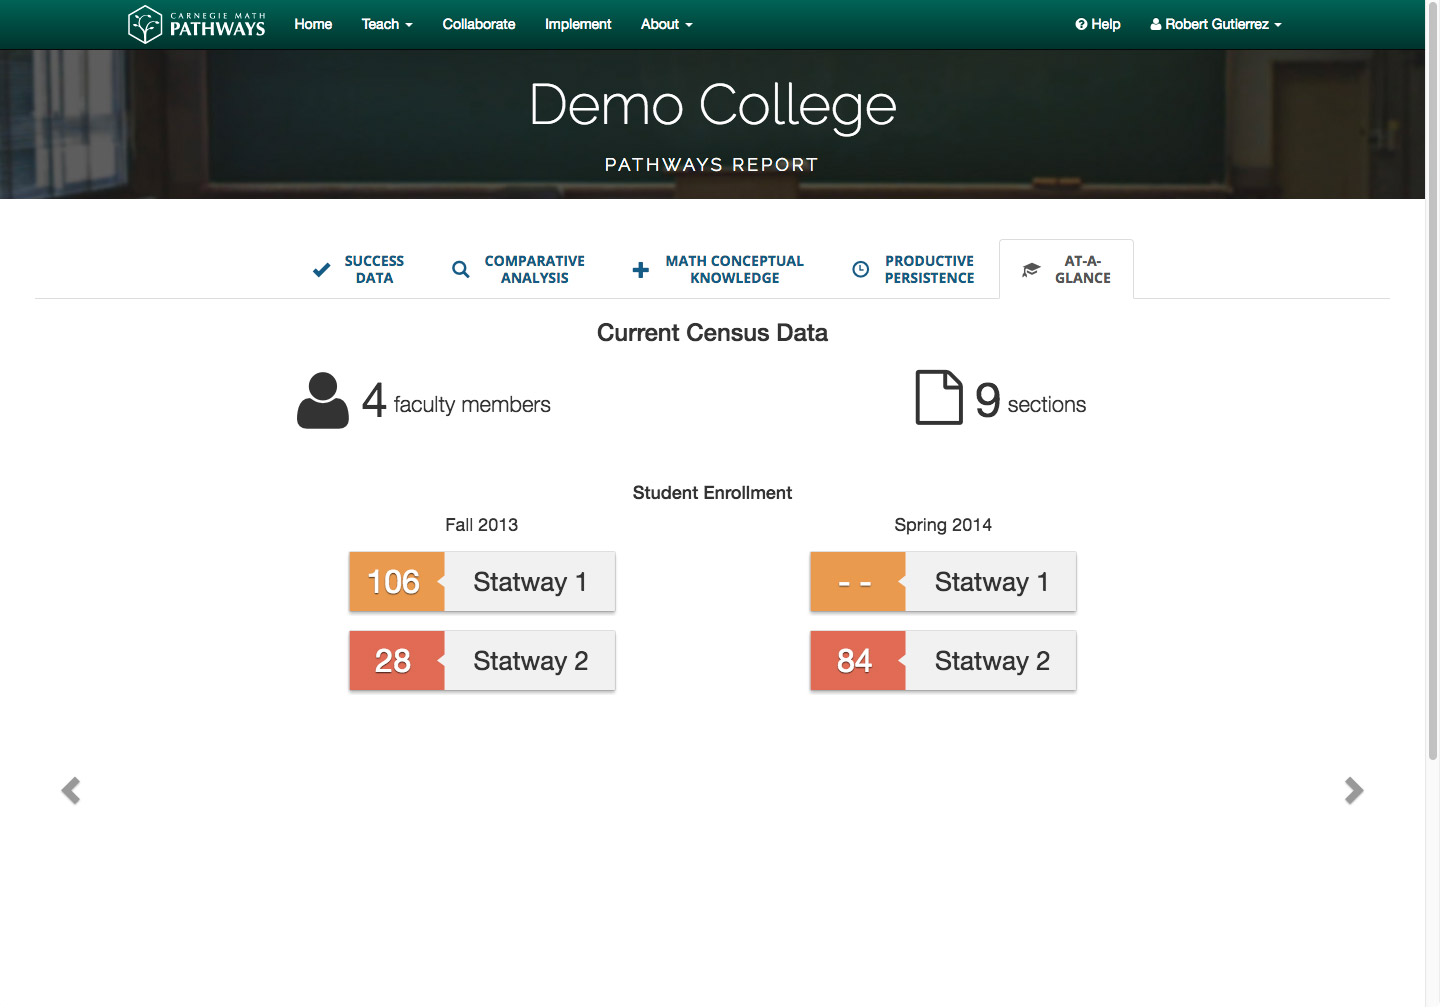Click the Carnegie Math Pathways logo
Screen dimensions: 1440x1008
click(197, 24)
